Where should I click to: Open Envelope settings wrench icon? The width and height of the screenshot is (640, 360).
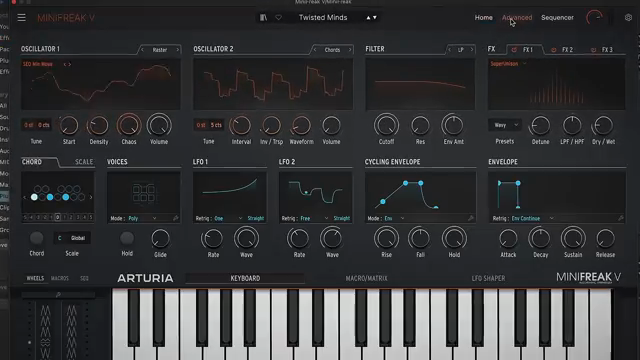(620, 218)
